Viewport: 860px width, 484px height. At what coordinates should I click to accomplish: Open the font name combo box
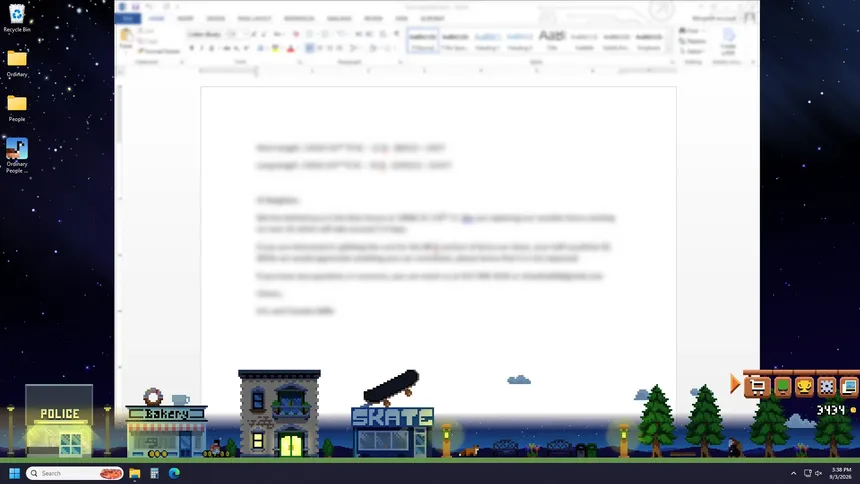point(206,34)
